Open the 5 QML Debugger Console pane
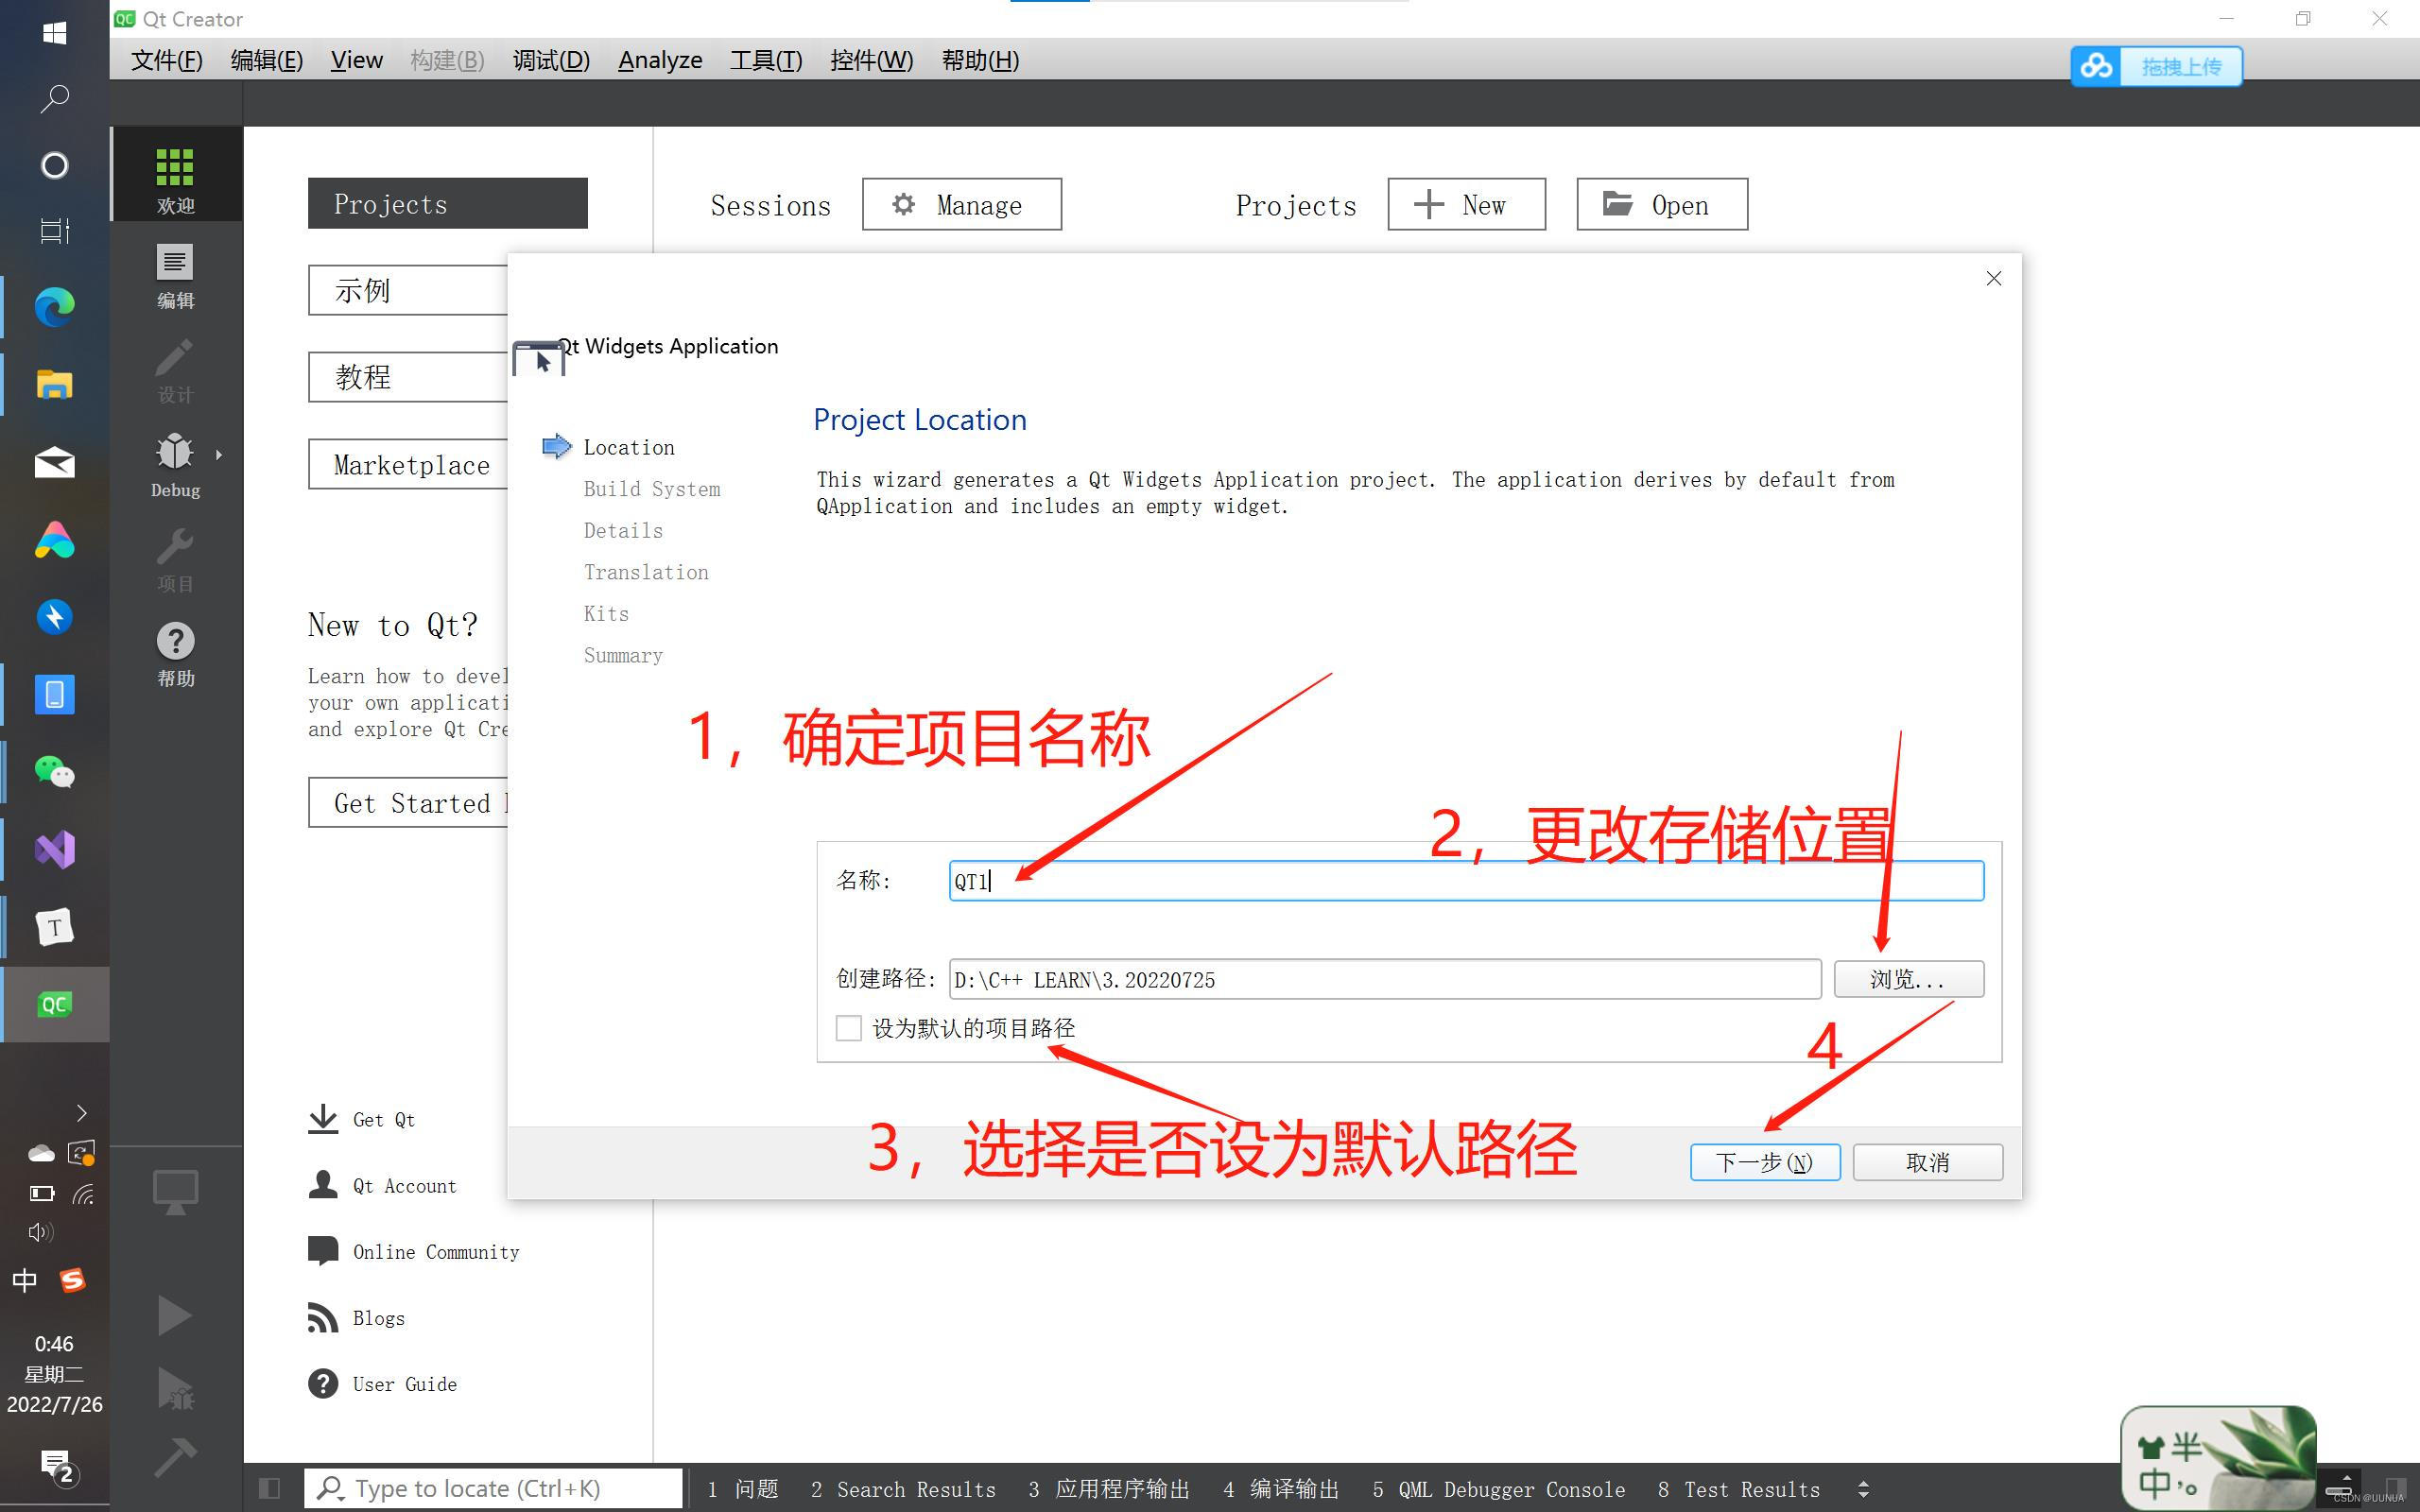 tap(1499, 1489)
